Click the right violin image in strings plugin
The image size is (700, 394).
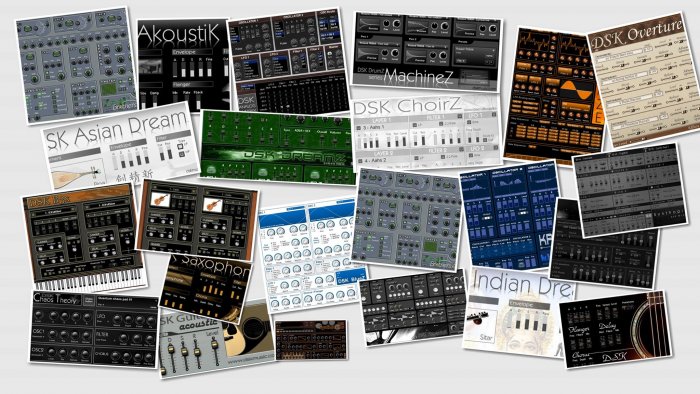click(213, 205)
